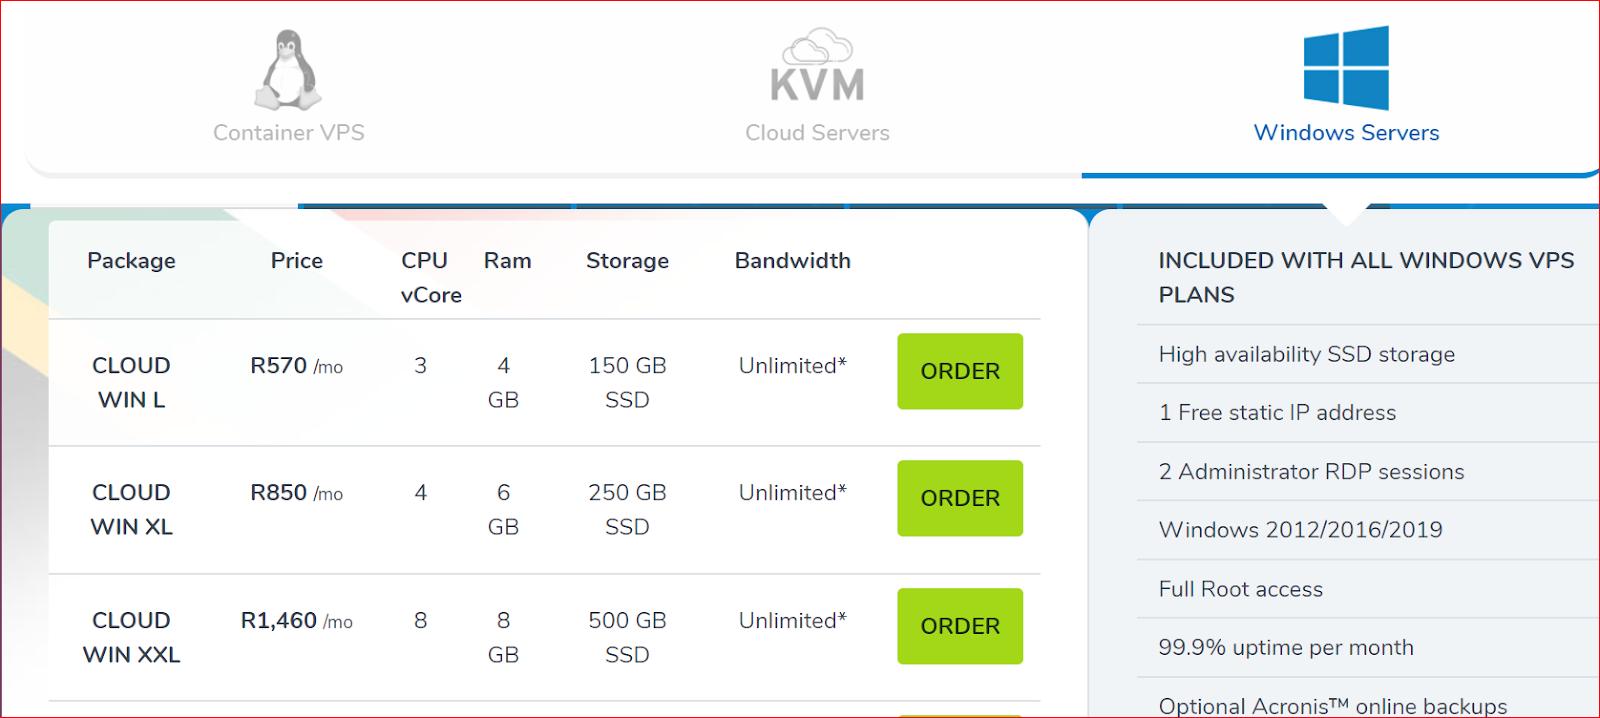Viewport: 1600px width, 718px height.
Task: Click the CPU vCore column header
Action: [x=431, y=278]
